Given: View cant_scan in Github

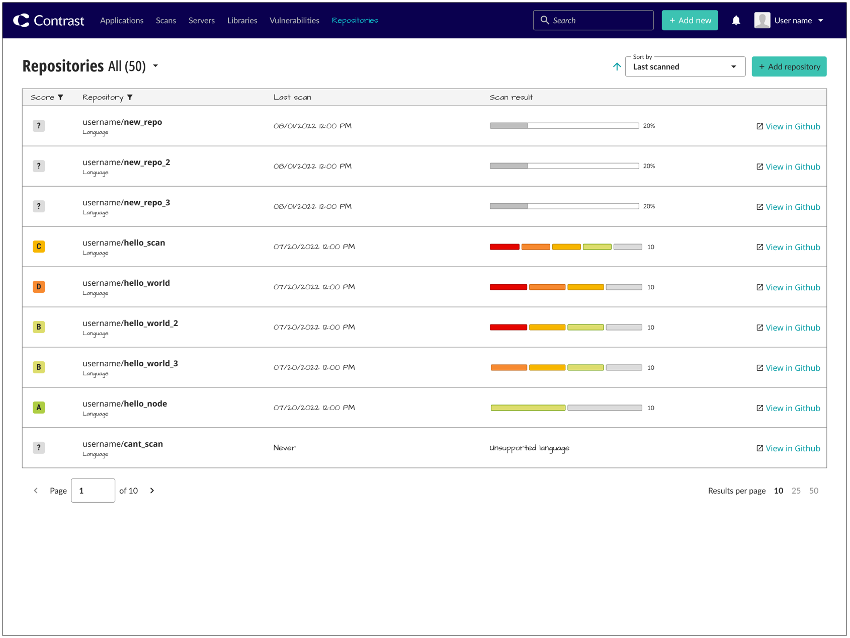Looking at the screenshot, I should [788, 448].
